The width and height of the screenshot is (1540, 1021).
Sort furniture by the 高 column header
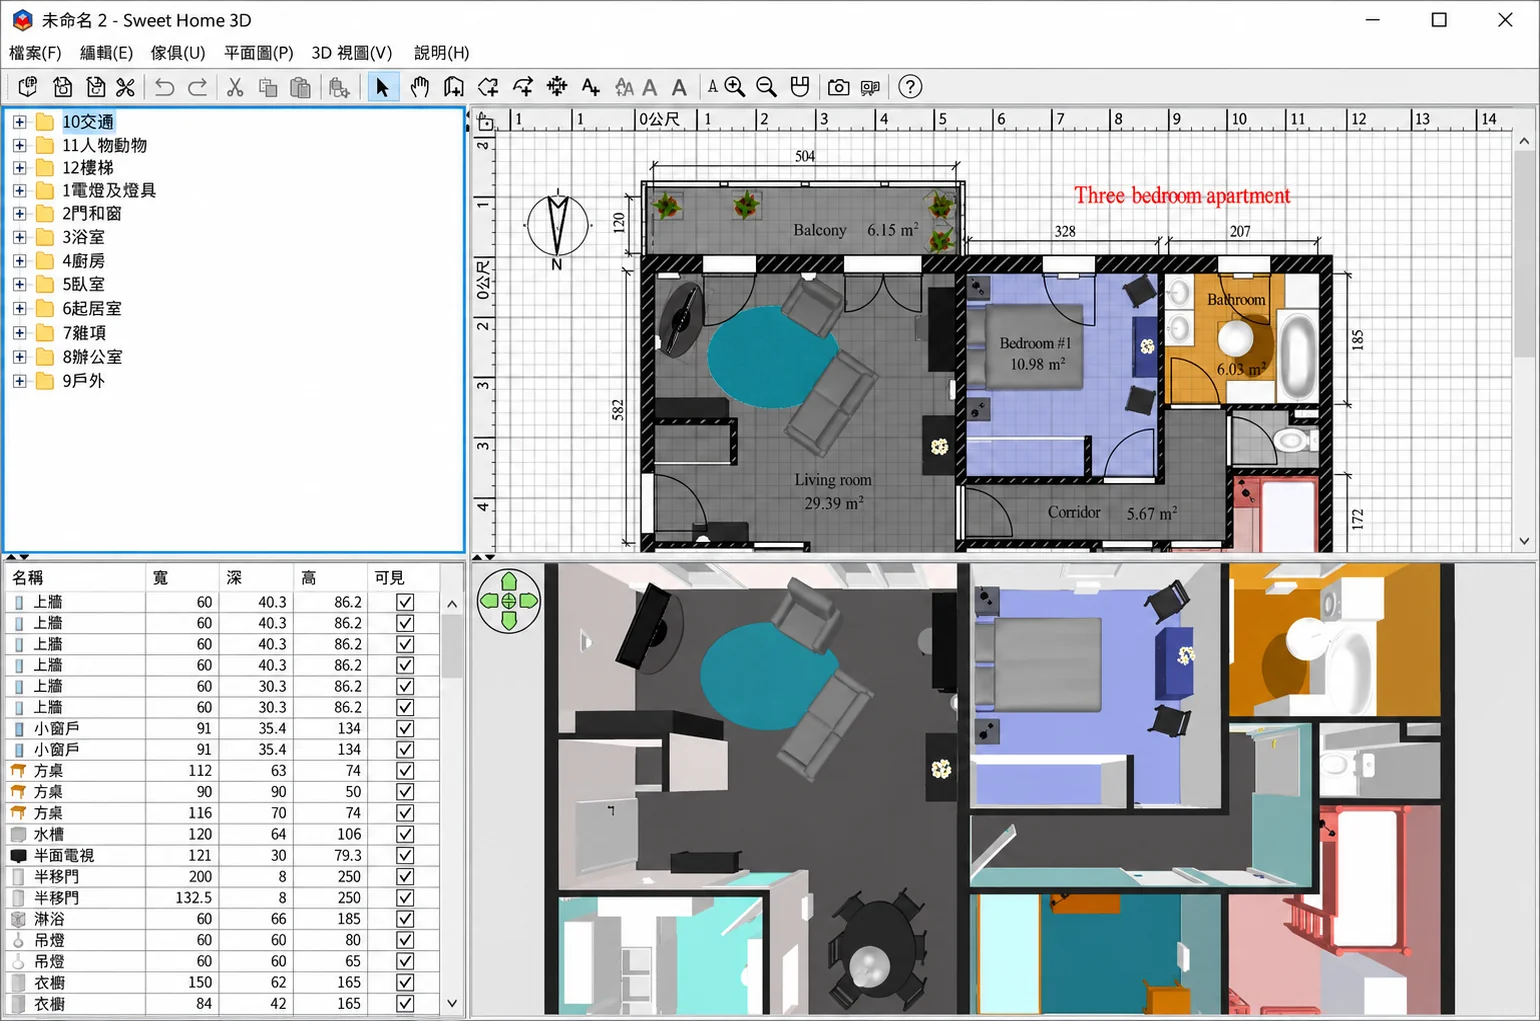click(x=330, y=577)
